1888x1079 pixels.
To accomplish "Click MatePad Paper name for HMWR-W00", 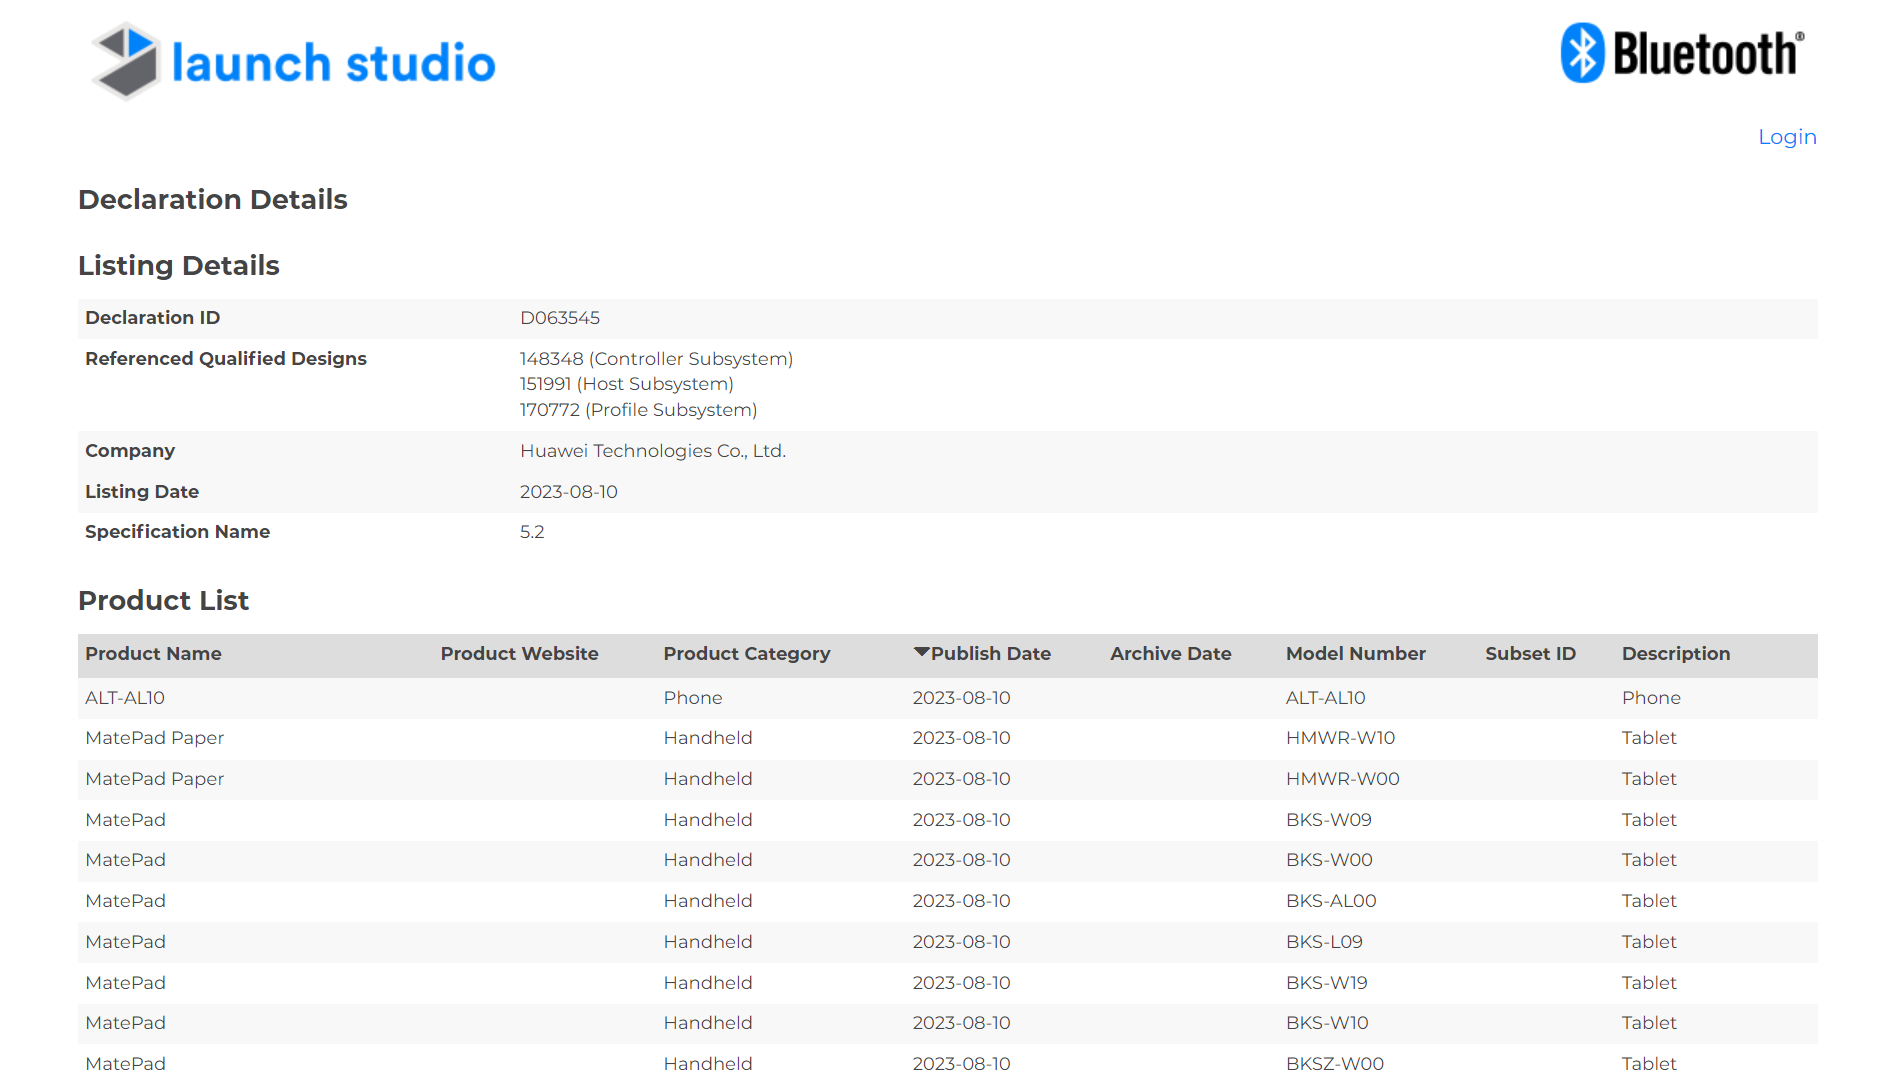I will 154,779.
